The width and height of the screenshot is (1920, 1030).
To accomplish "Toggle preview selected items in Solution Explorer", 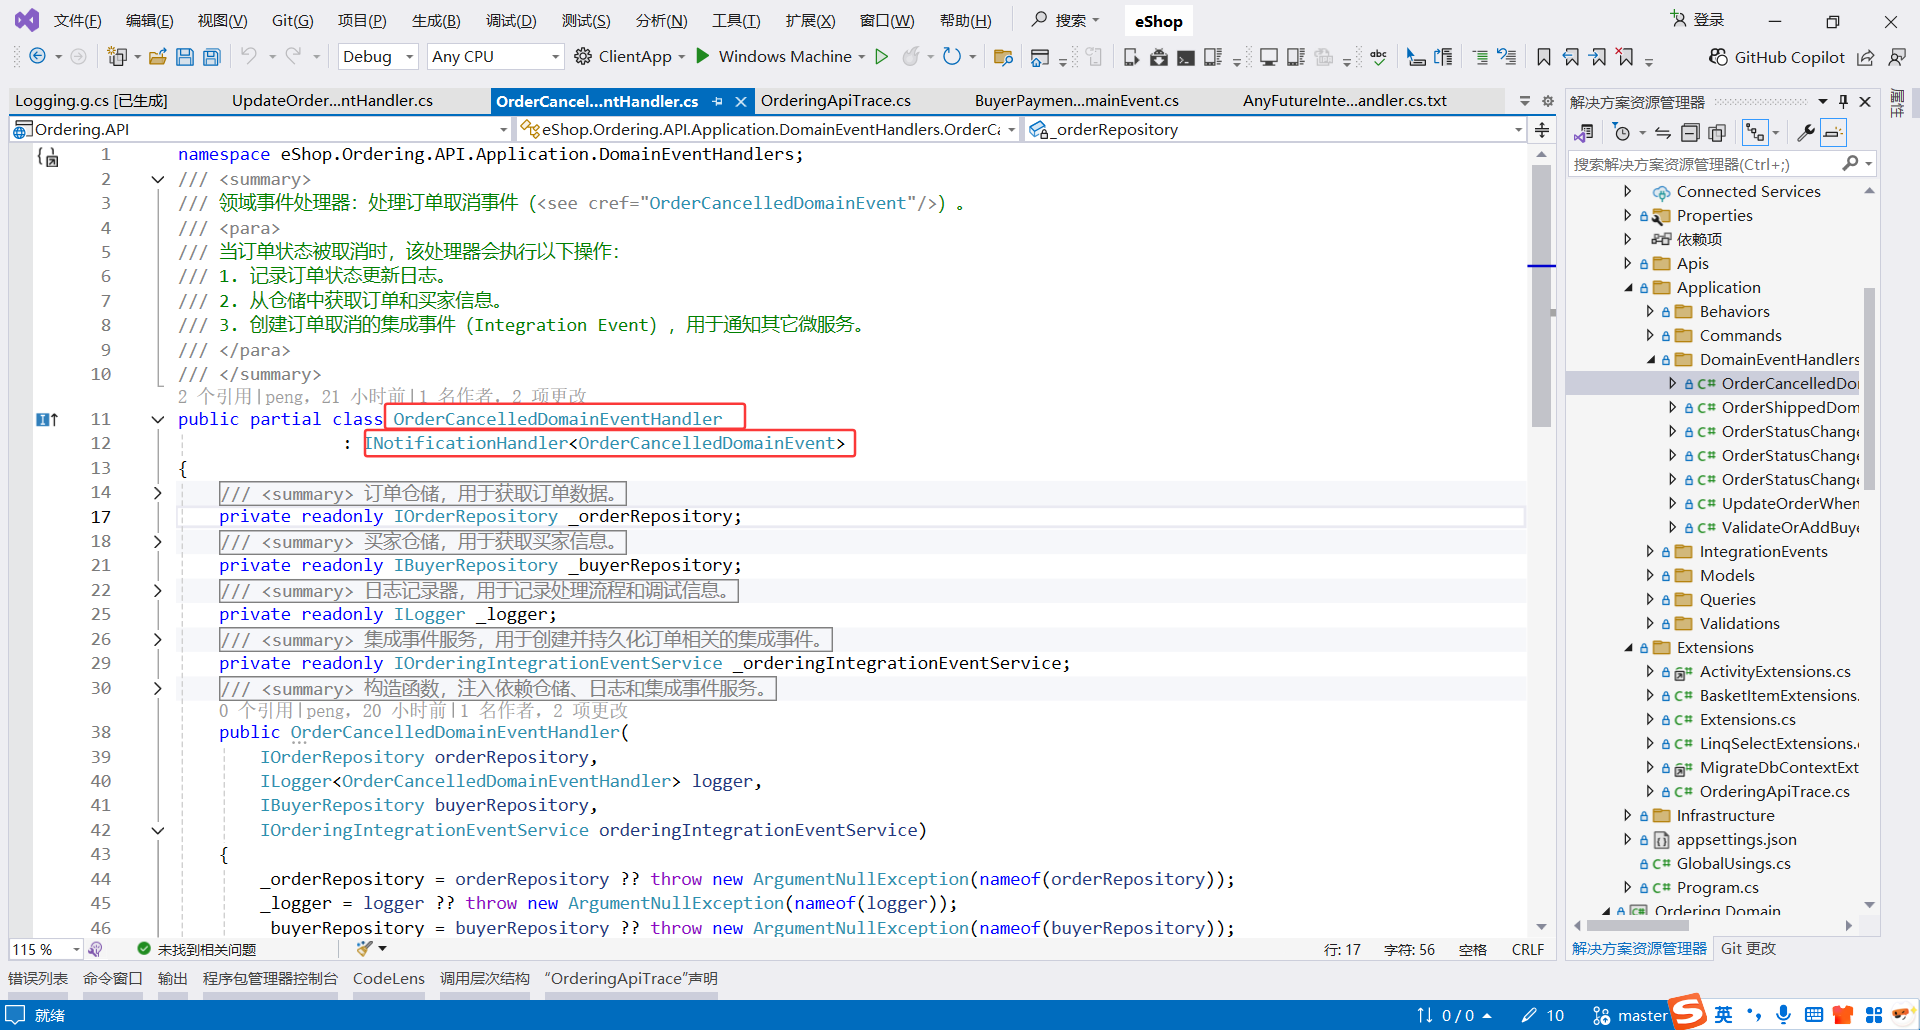I will (1833, 132).
